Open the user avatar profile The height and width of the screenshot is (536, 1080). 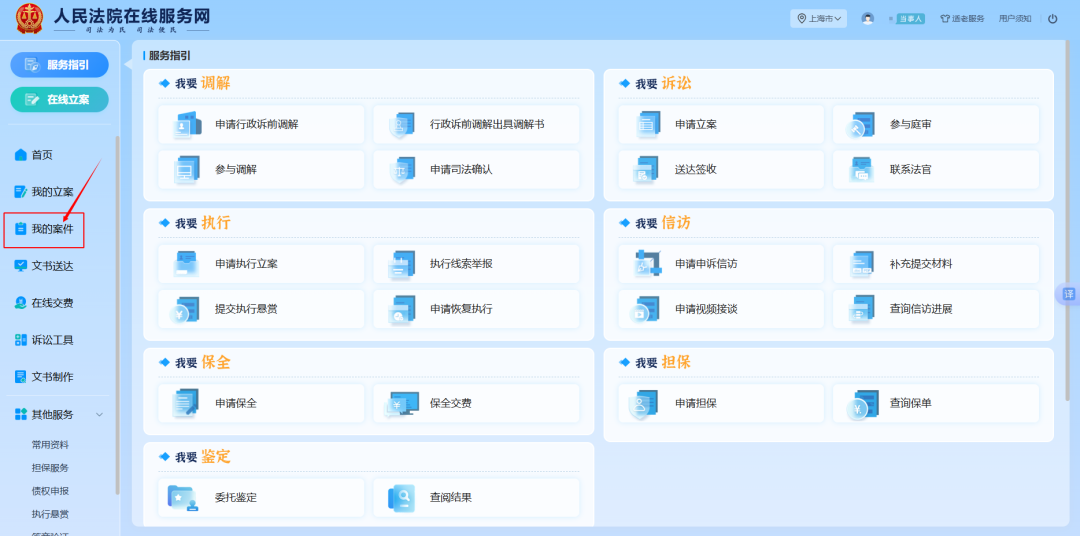click(x=867, y=18)
